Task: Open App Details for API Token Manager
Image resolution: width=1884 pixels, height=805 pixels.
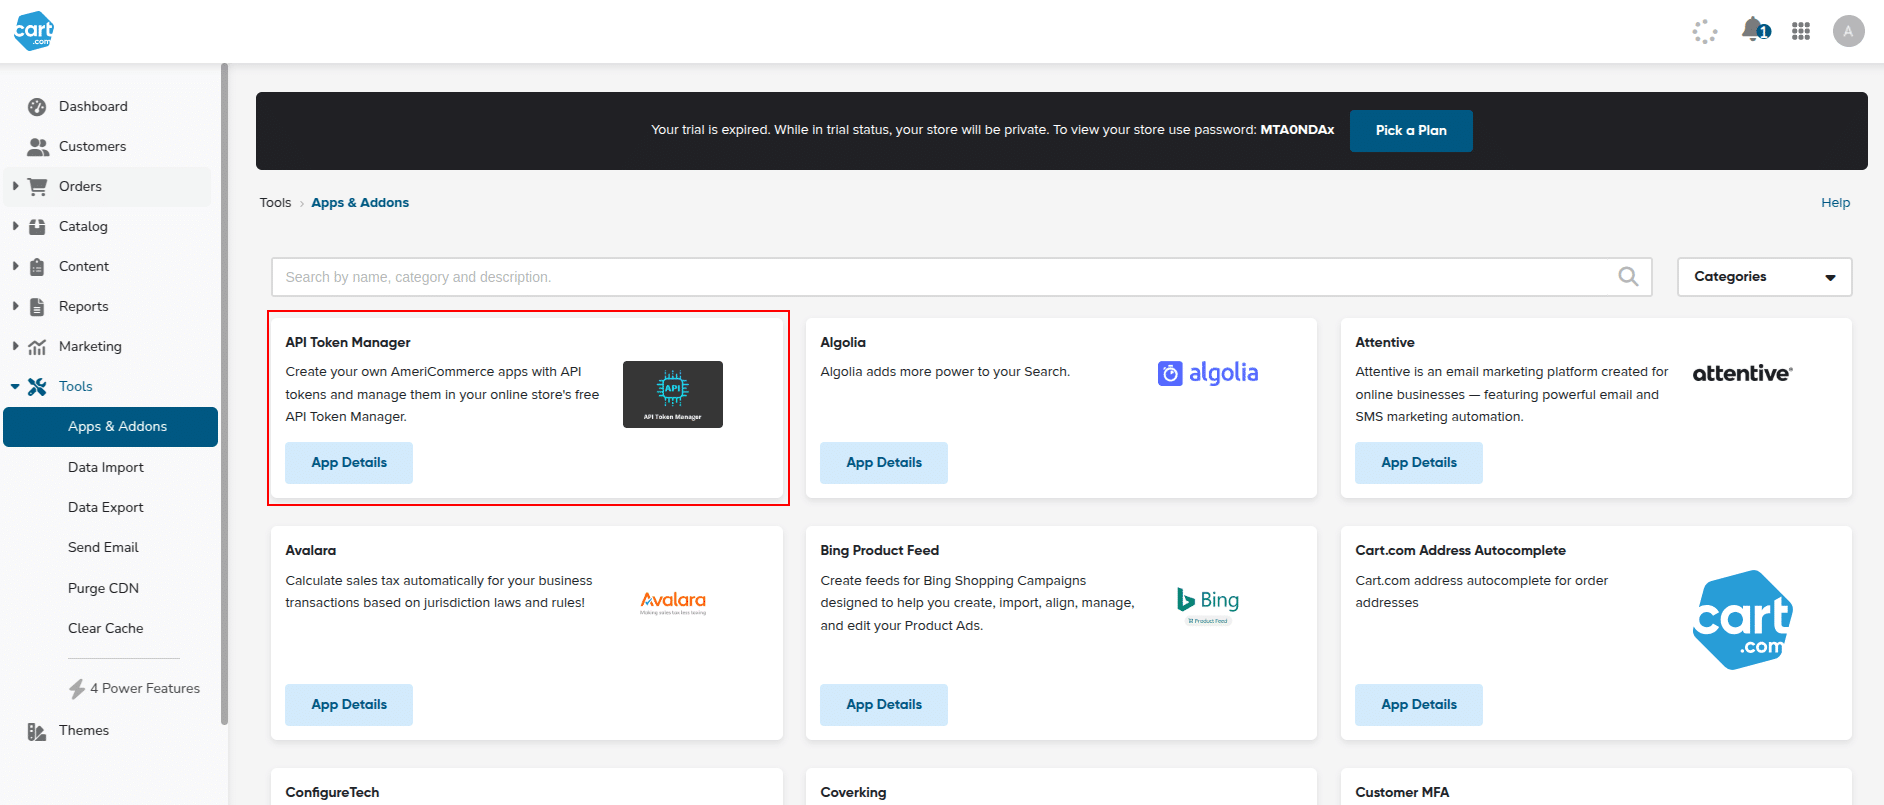Action: [x=349, y=463]
